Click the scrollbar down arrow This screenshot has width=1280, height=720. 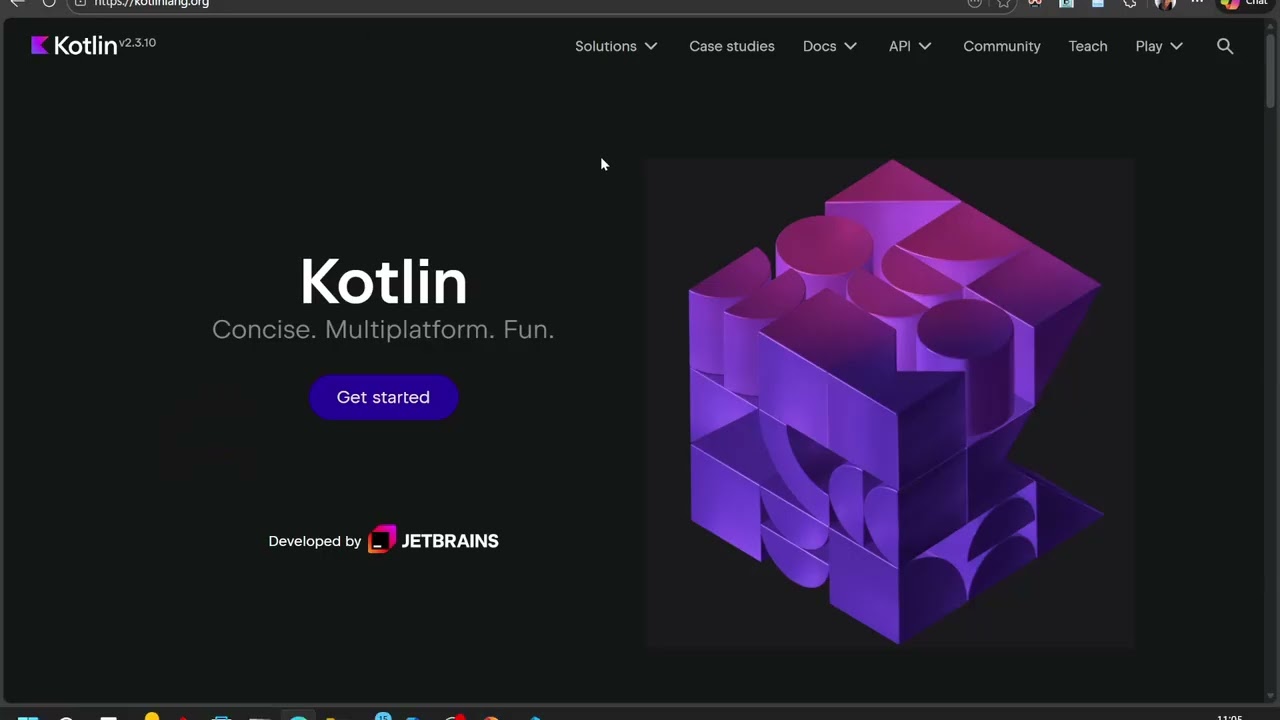[x=1271, y=695]
